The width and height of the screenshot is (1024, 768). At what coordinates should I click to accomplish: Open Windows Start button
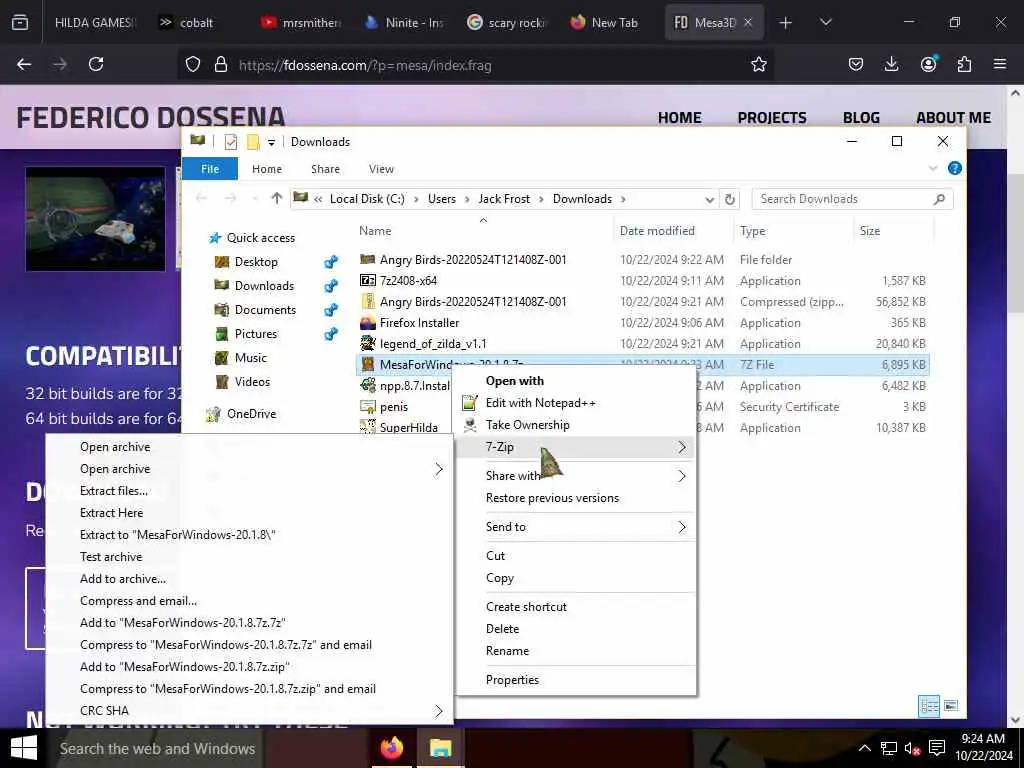(24, 748)
